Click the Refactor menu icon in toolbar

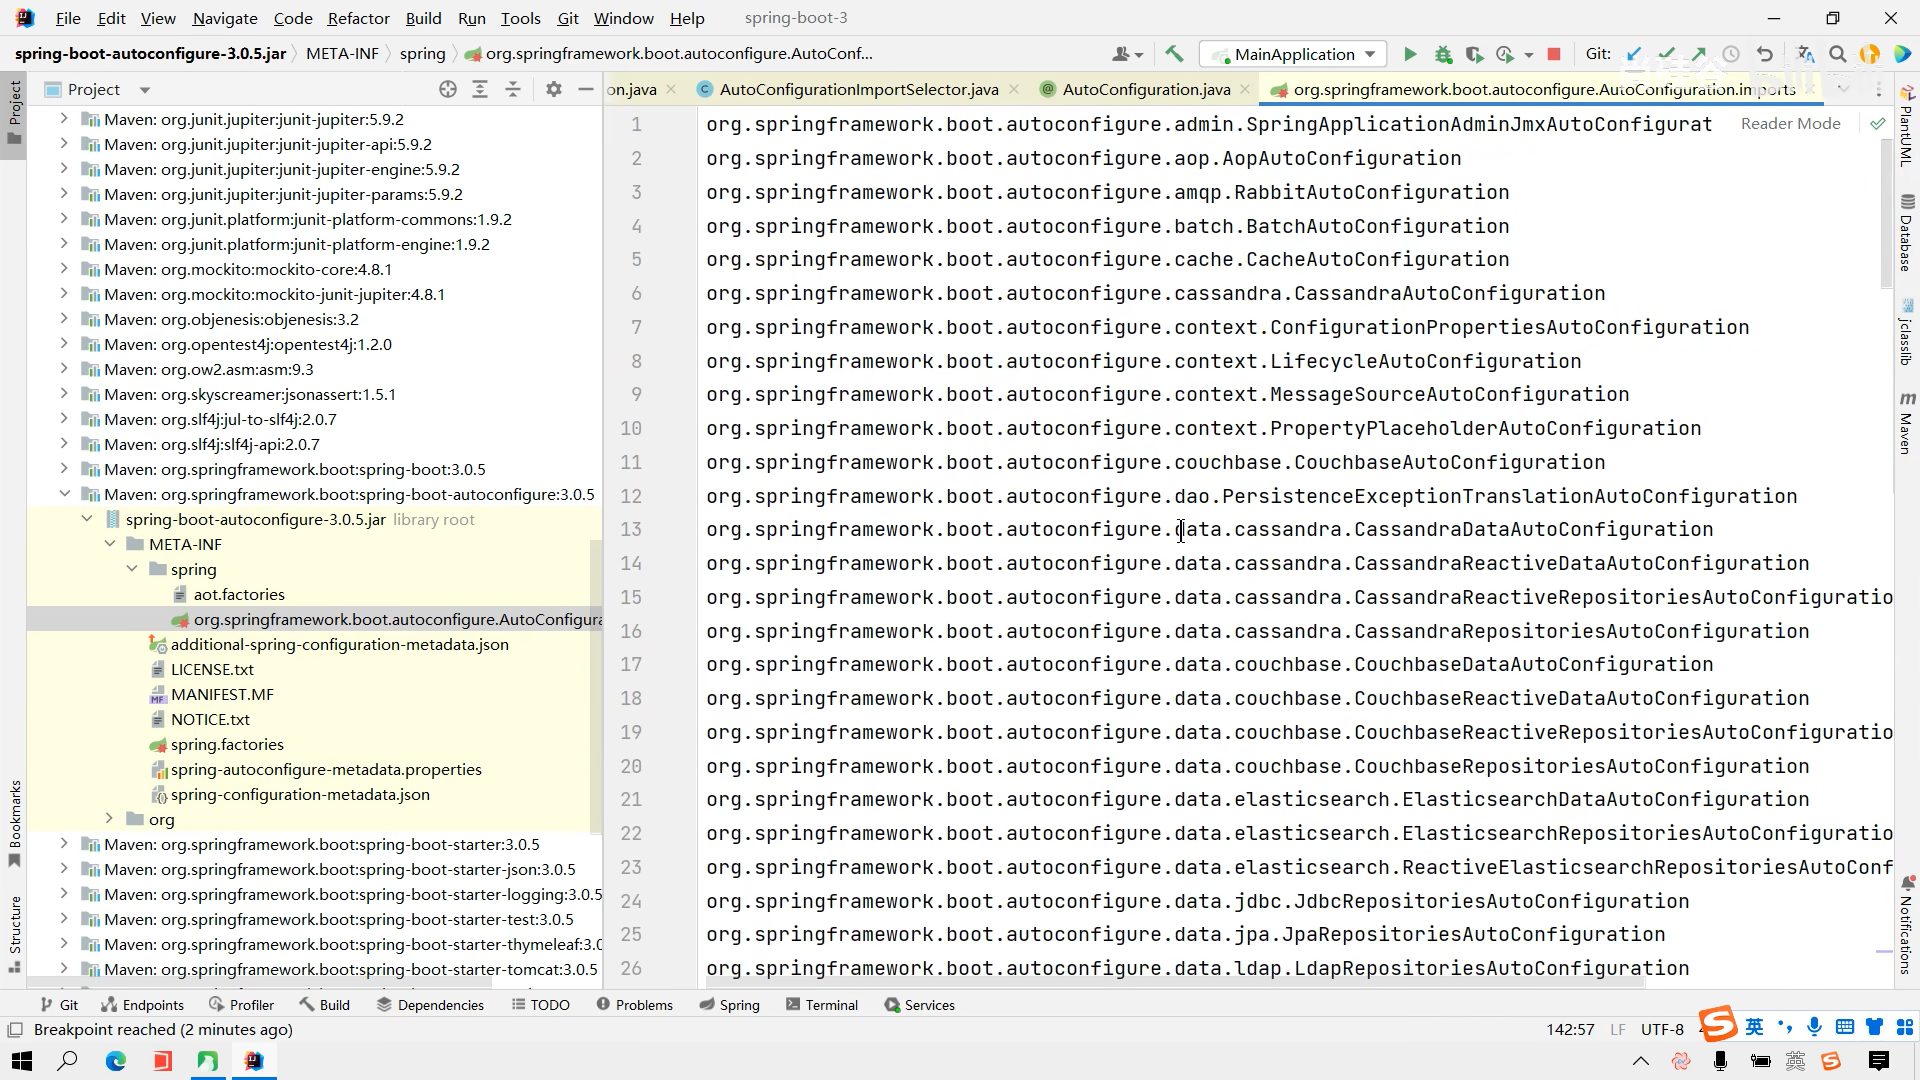[x=357, y=17]
